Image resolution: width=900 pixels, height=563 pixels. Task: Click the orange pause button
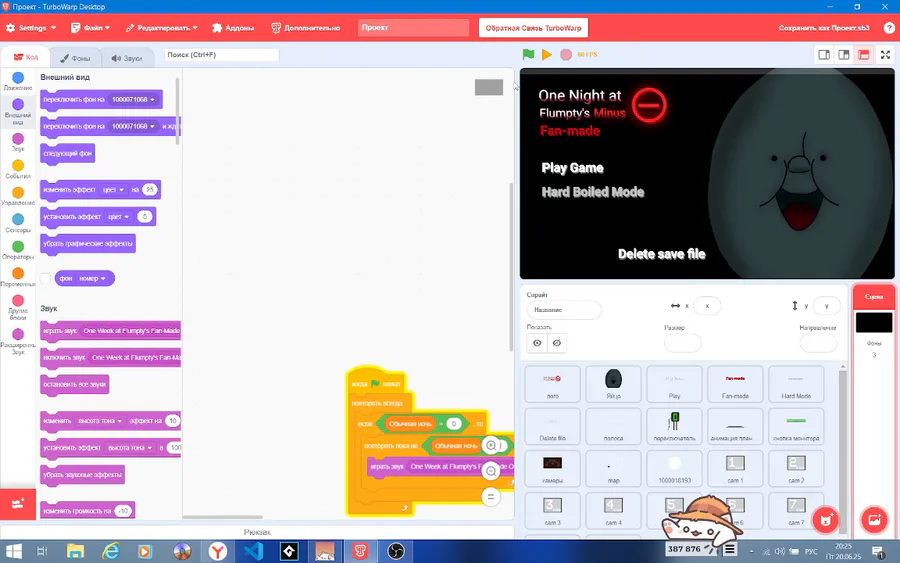point(546,55)
